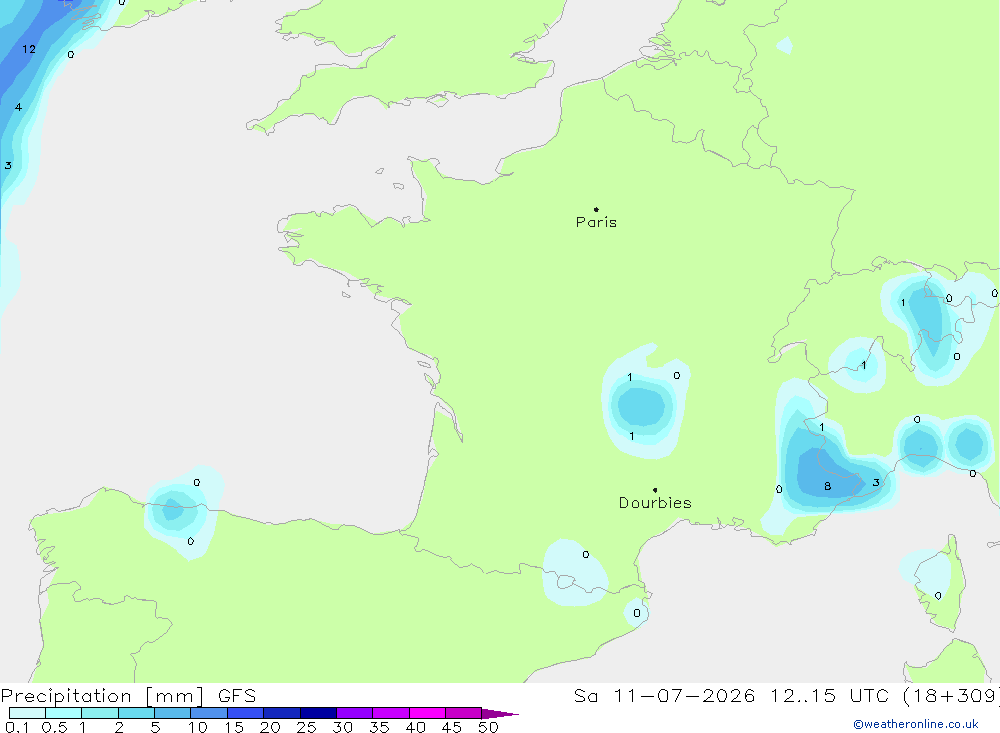Pick the 30–35 mm purple legend swatch
The height and width of the screenshot is (733, 1000).
pyautogui.click(x=354, y=713)
